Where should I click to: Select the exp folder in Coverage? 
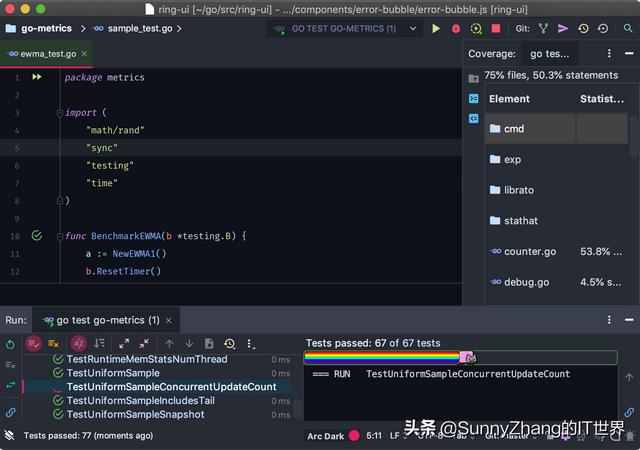(556, 159)
